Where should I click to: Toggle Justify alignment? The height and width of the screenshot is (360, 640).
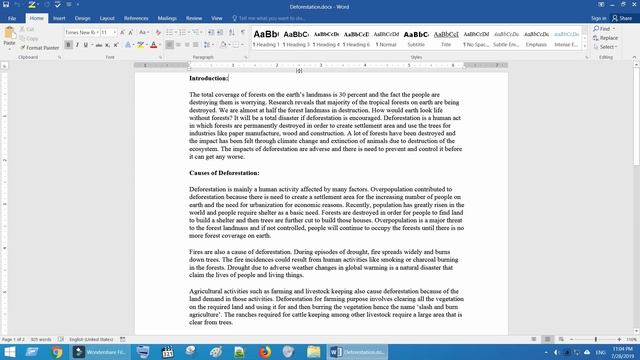(x=196, y=45)
